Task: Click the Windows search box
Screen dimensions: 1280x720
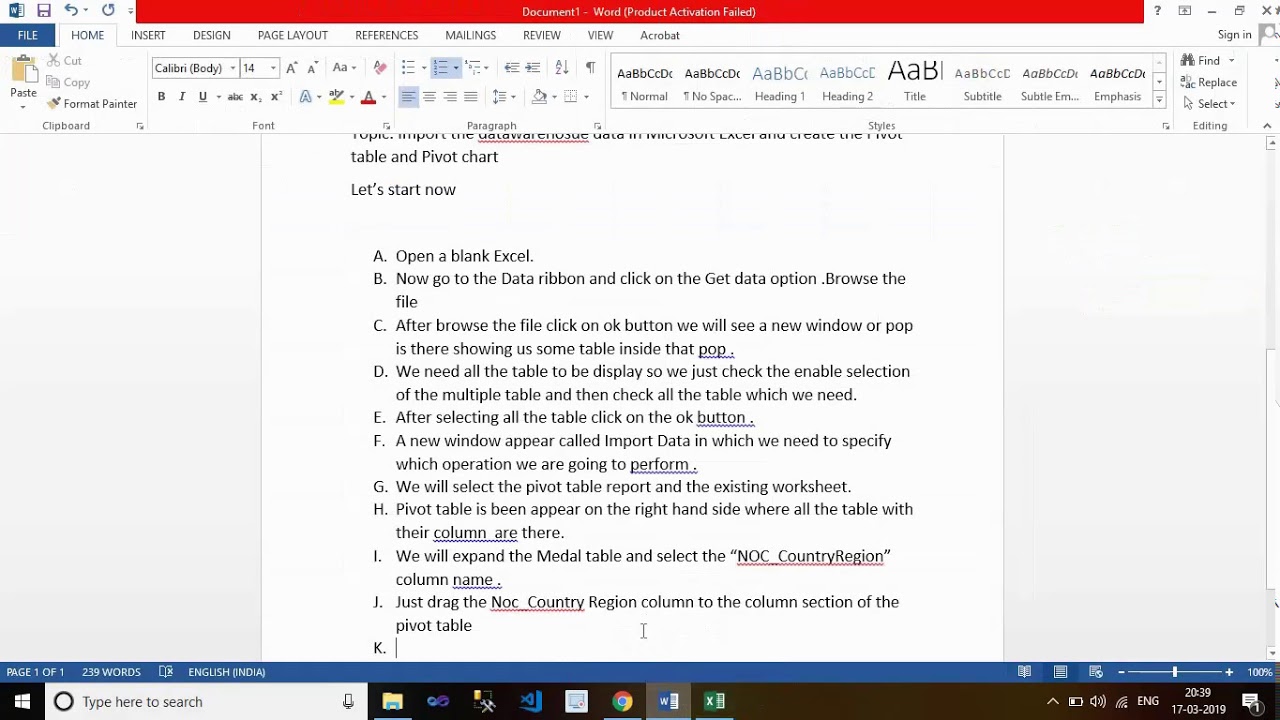Action: [204, 701]
